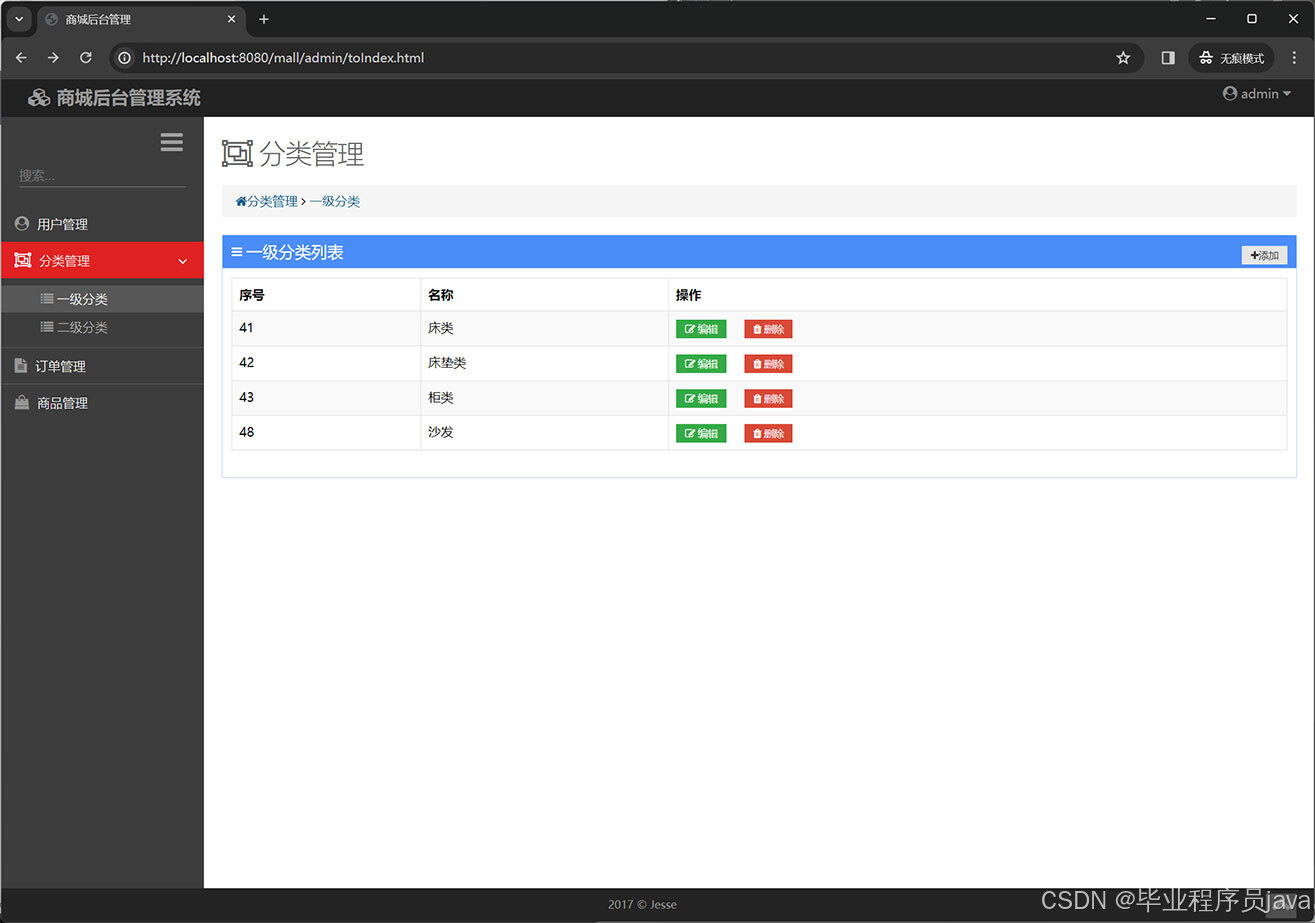Click the 商城后台管理系统 header title

click(x=129, y=97)
